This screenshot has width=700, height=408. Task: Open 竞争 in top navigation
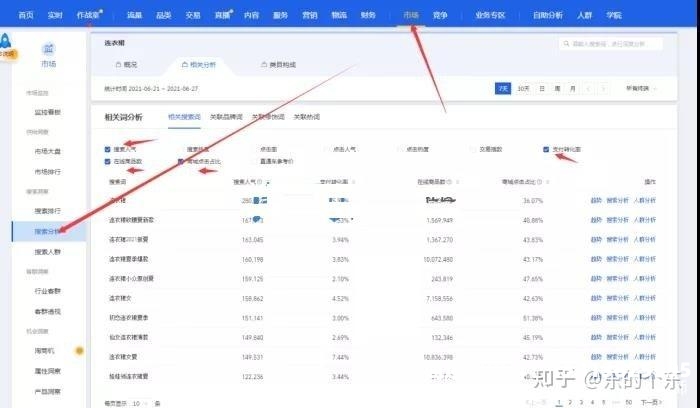[440, 15]
